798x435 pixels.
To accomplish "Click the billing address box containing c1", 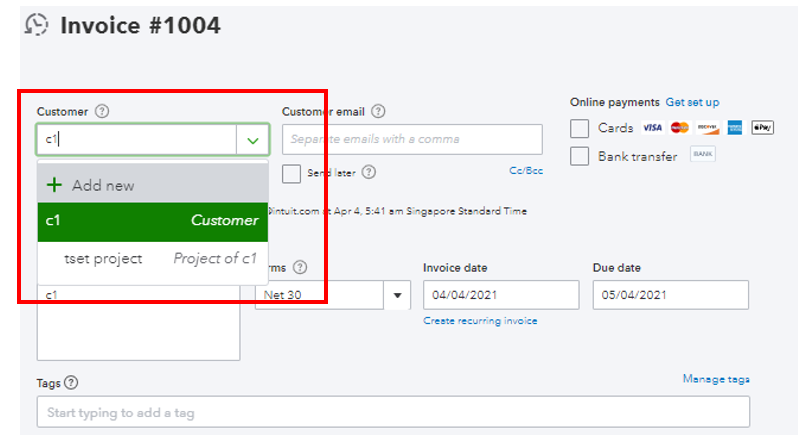I will 138,323.
